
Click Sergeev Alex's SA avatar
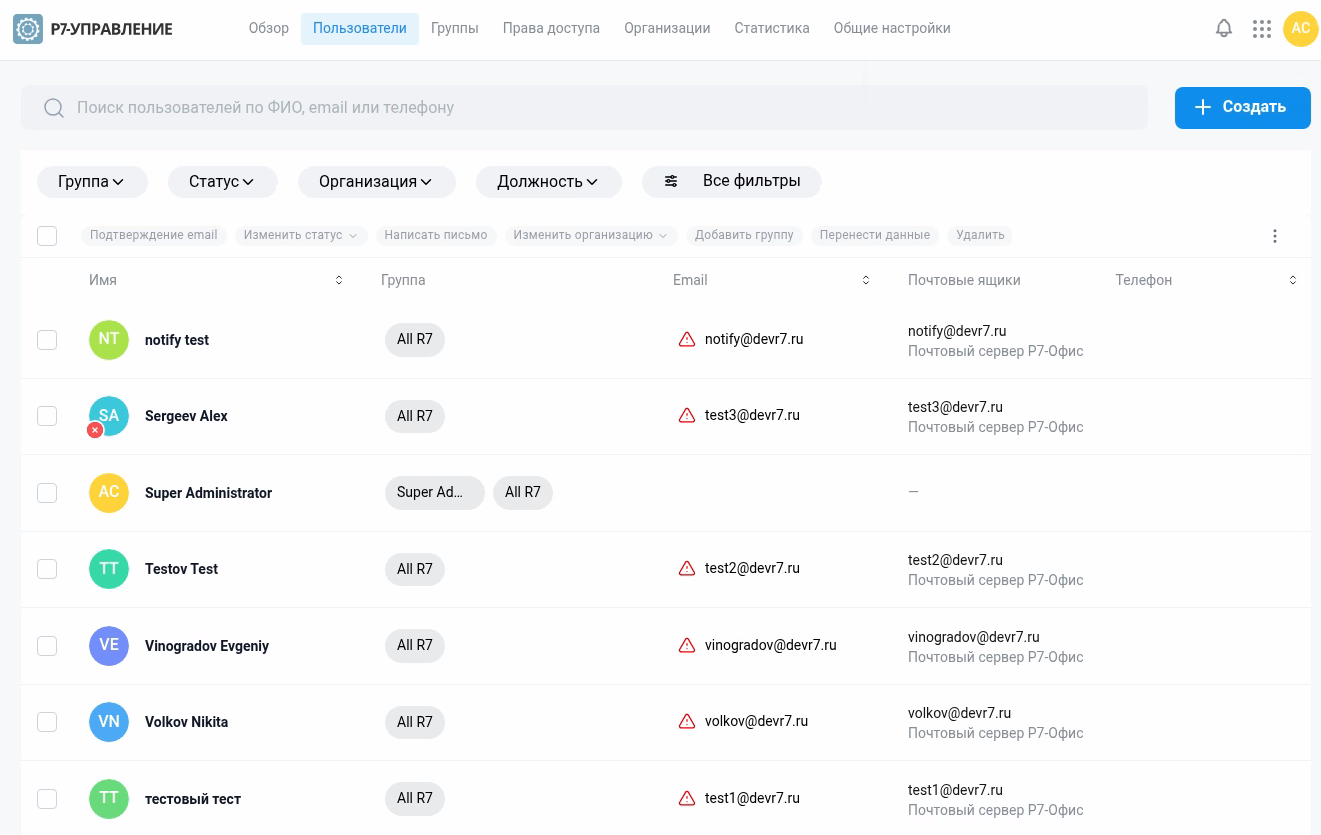[109, 416]
